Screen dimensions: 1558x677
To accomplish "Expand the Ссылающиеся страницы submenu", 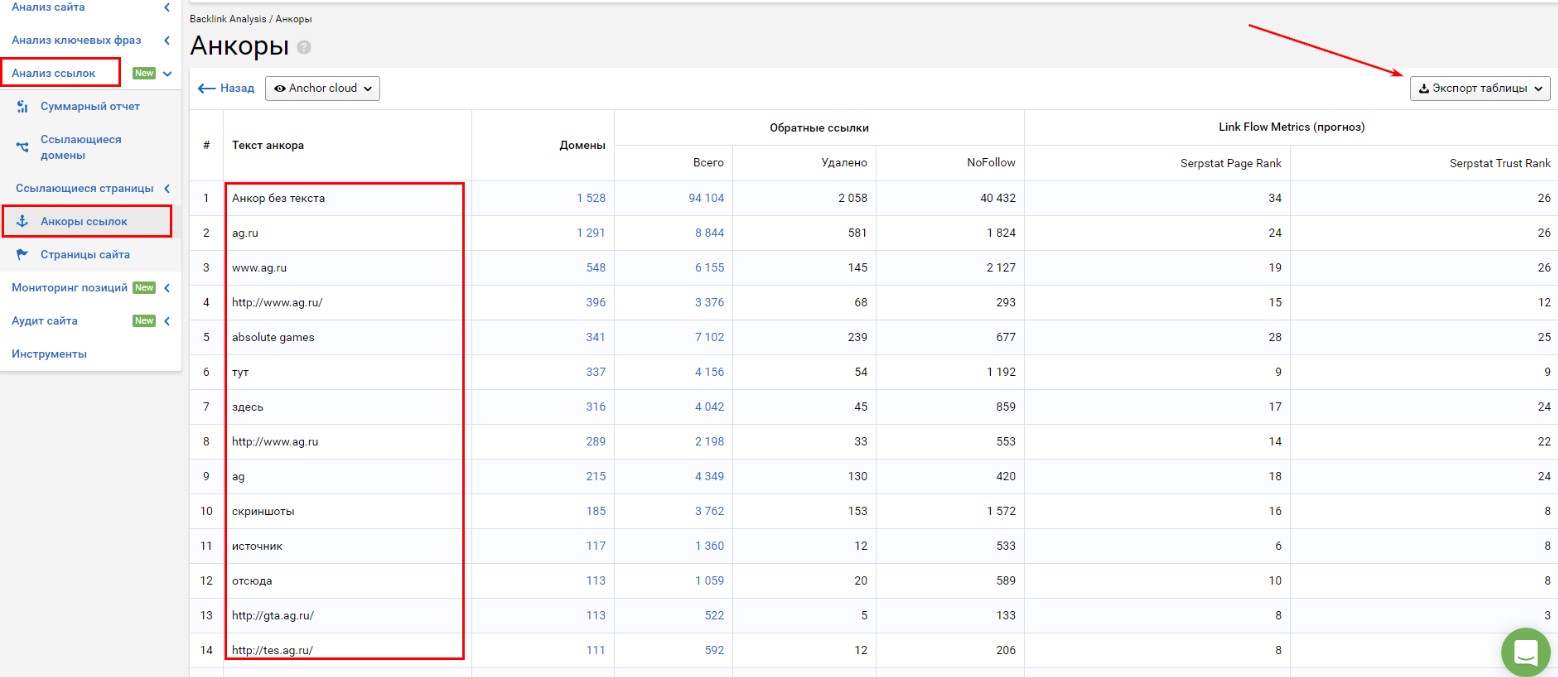I will (x=167, y=188).
